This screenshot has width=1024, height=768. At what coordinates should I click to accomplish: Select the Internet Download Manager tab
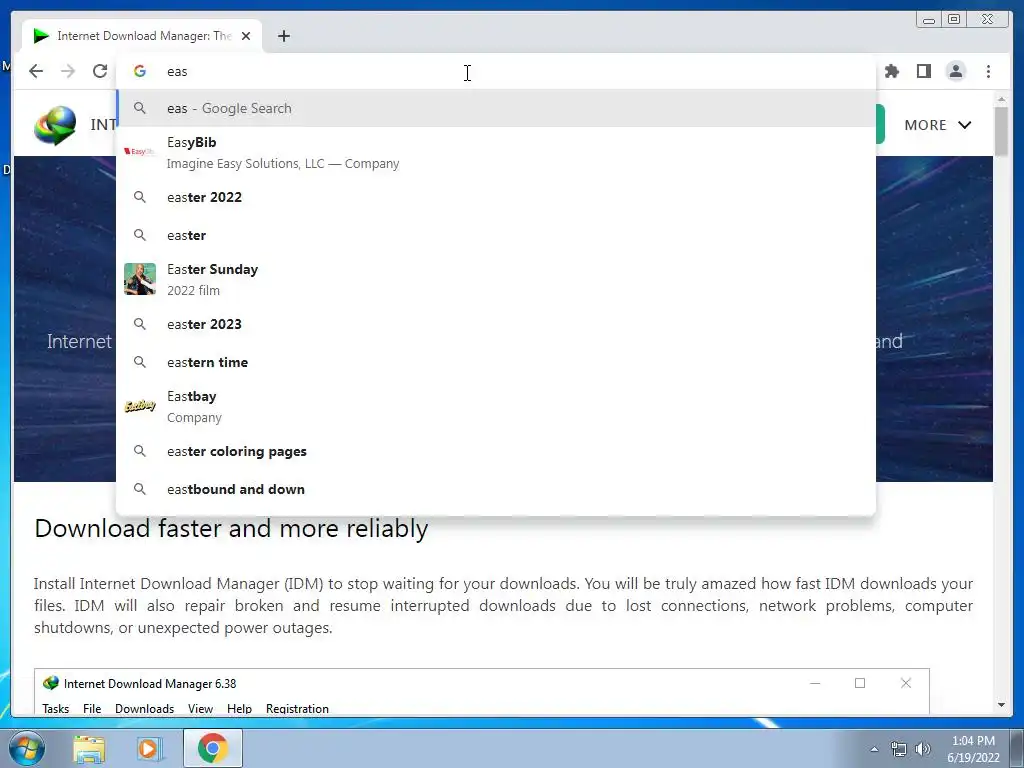[x=142, y=36]
